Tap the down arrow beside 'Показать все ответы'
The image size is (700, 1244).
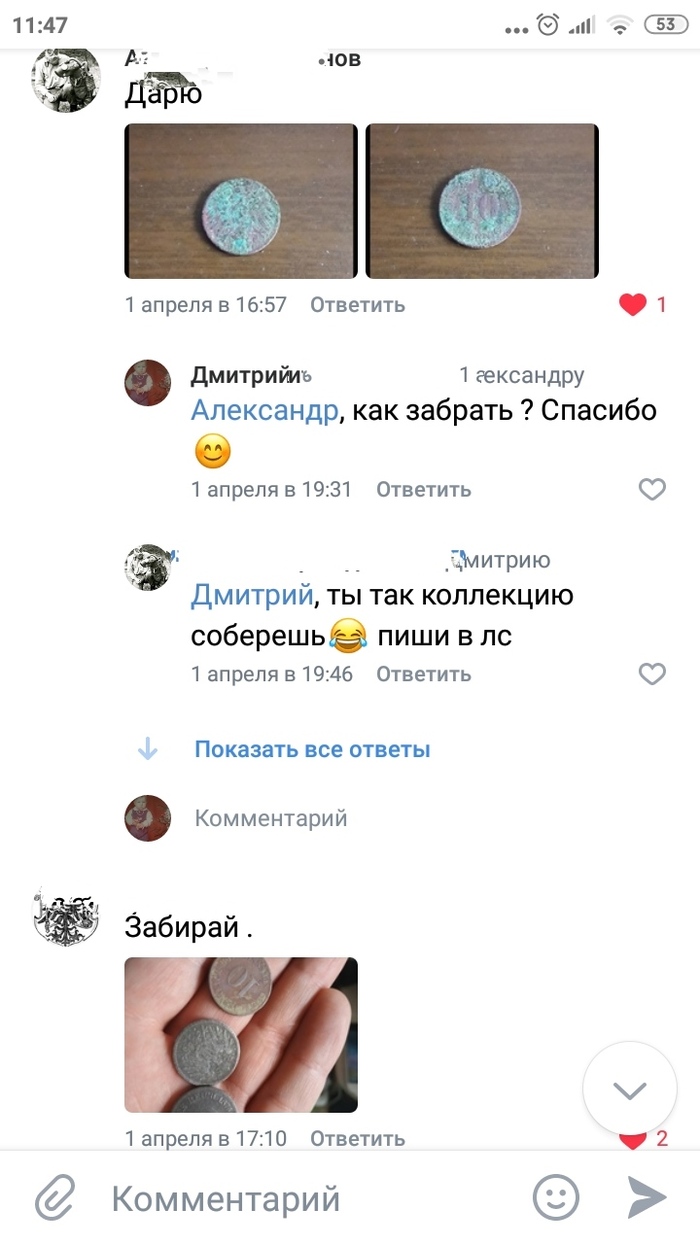click(147, 749)
